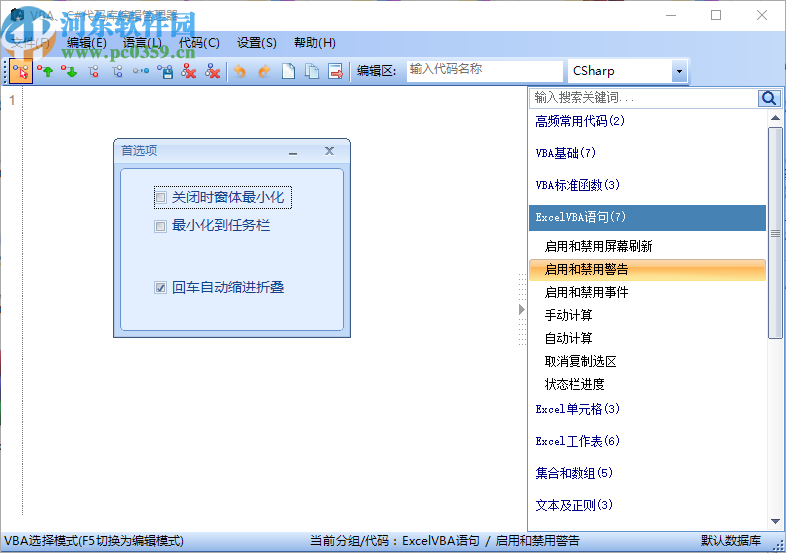The height and width of the screenshot is (553, 786).
Task: Click the code list scrollbar thumb
Action: click(x=775, y=233)
